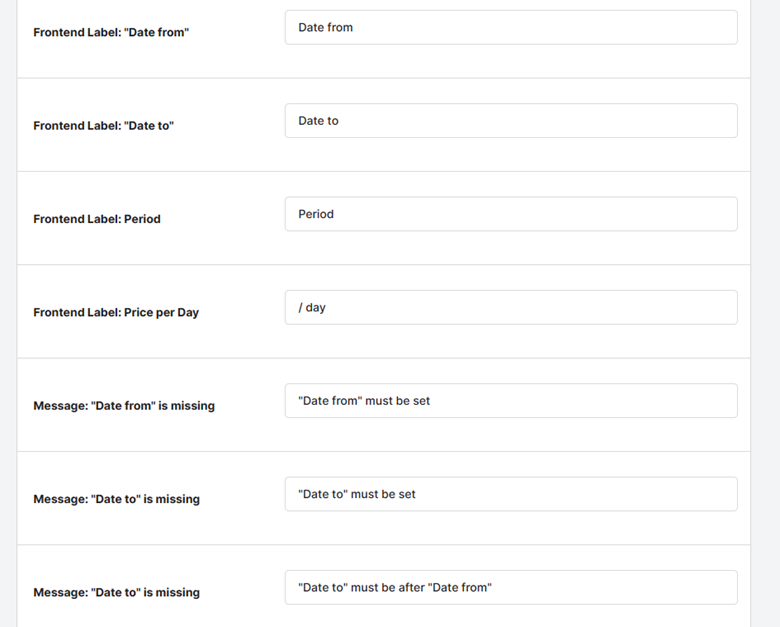Click the label beside 'must be after "Date from"'
Viewport: 780px width, 627px height.
coord(116,593)
